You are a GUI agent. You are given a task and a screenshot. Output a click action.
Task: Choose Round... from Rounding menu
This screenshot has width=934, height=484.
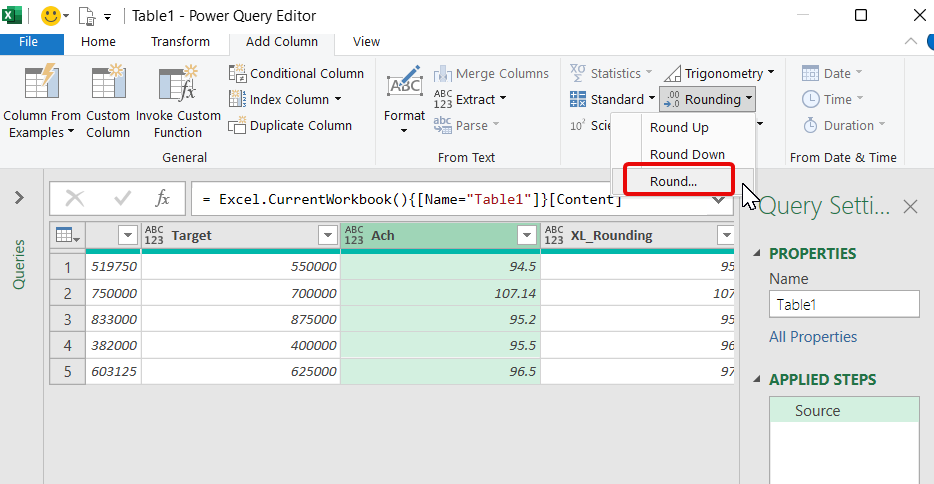coord(674,181)
